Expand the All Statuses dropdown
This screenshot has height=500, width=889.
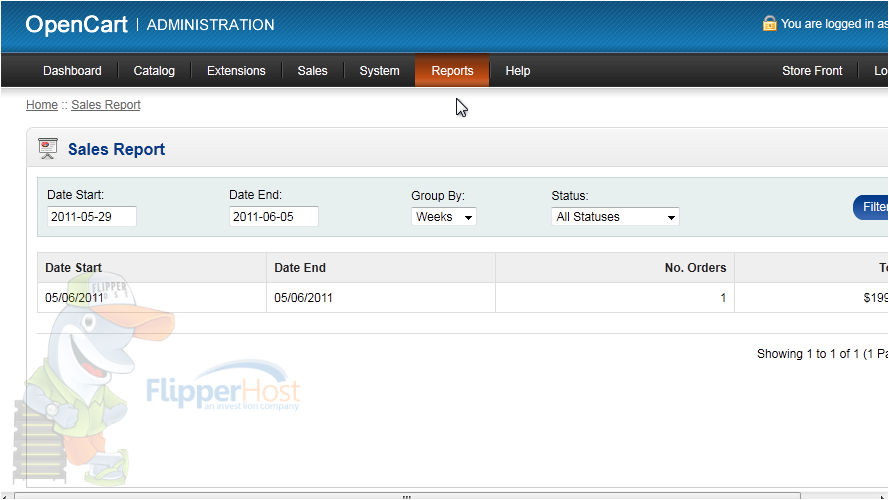pyautogui.click(x=615, y=217)
